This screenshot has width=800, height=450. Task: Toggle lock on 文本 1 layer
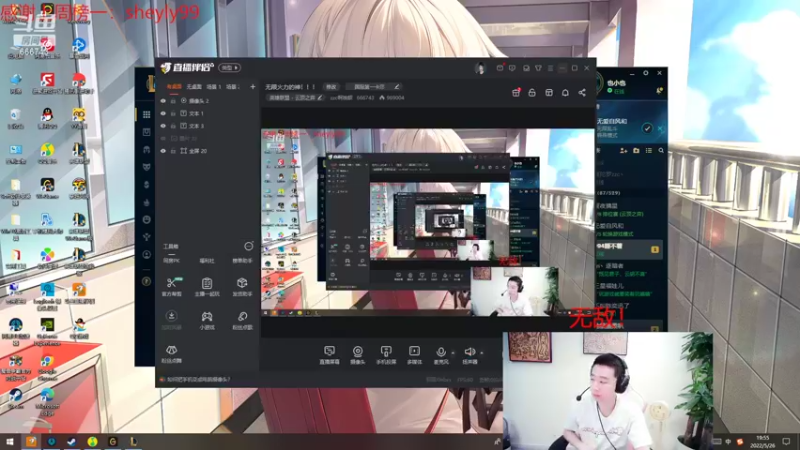pyautogui.click(x=173, y=113)
